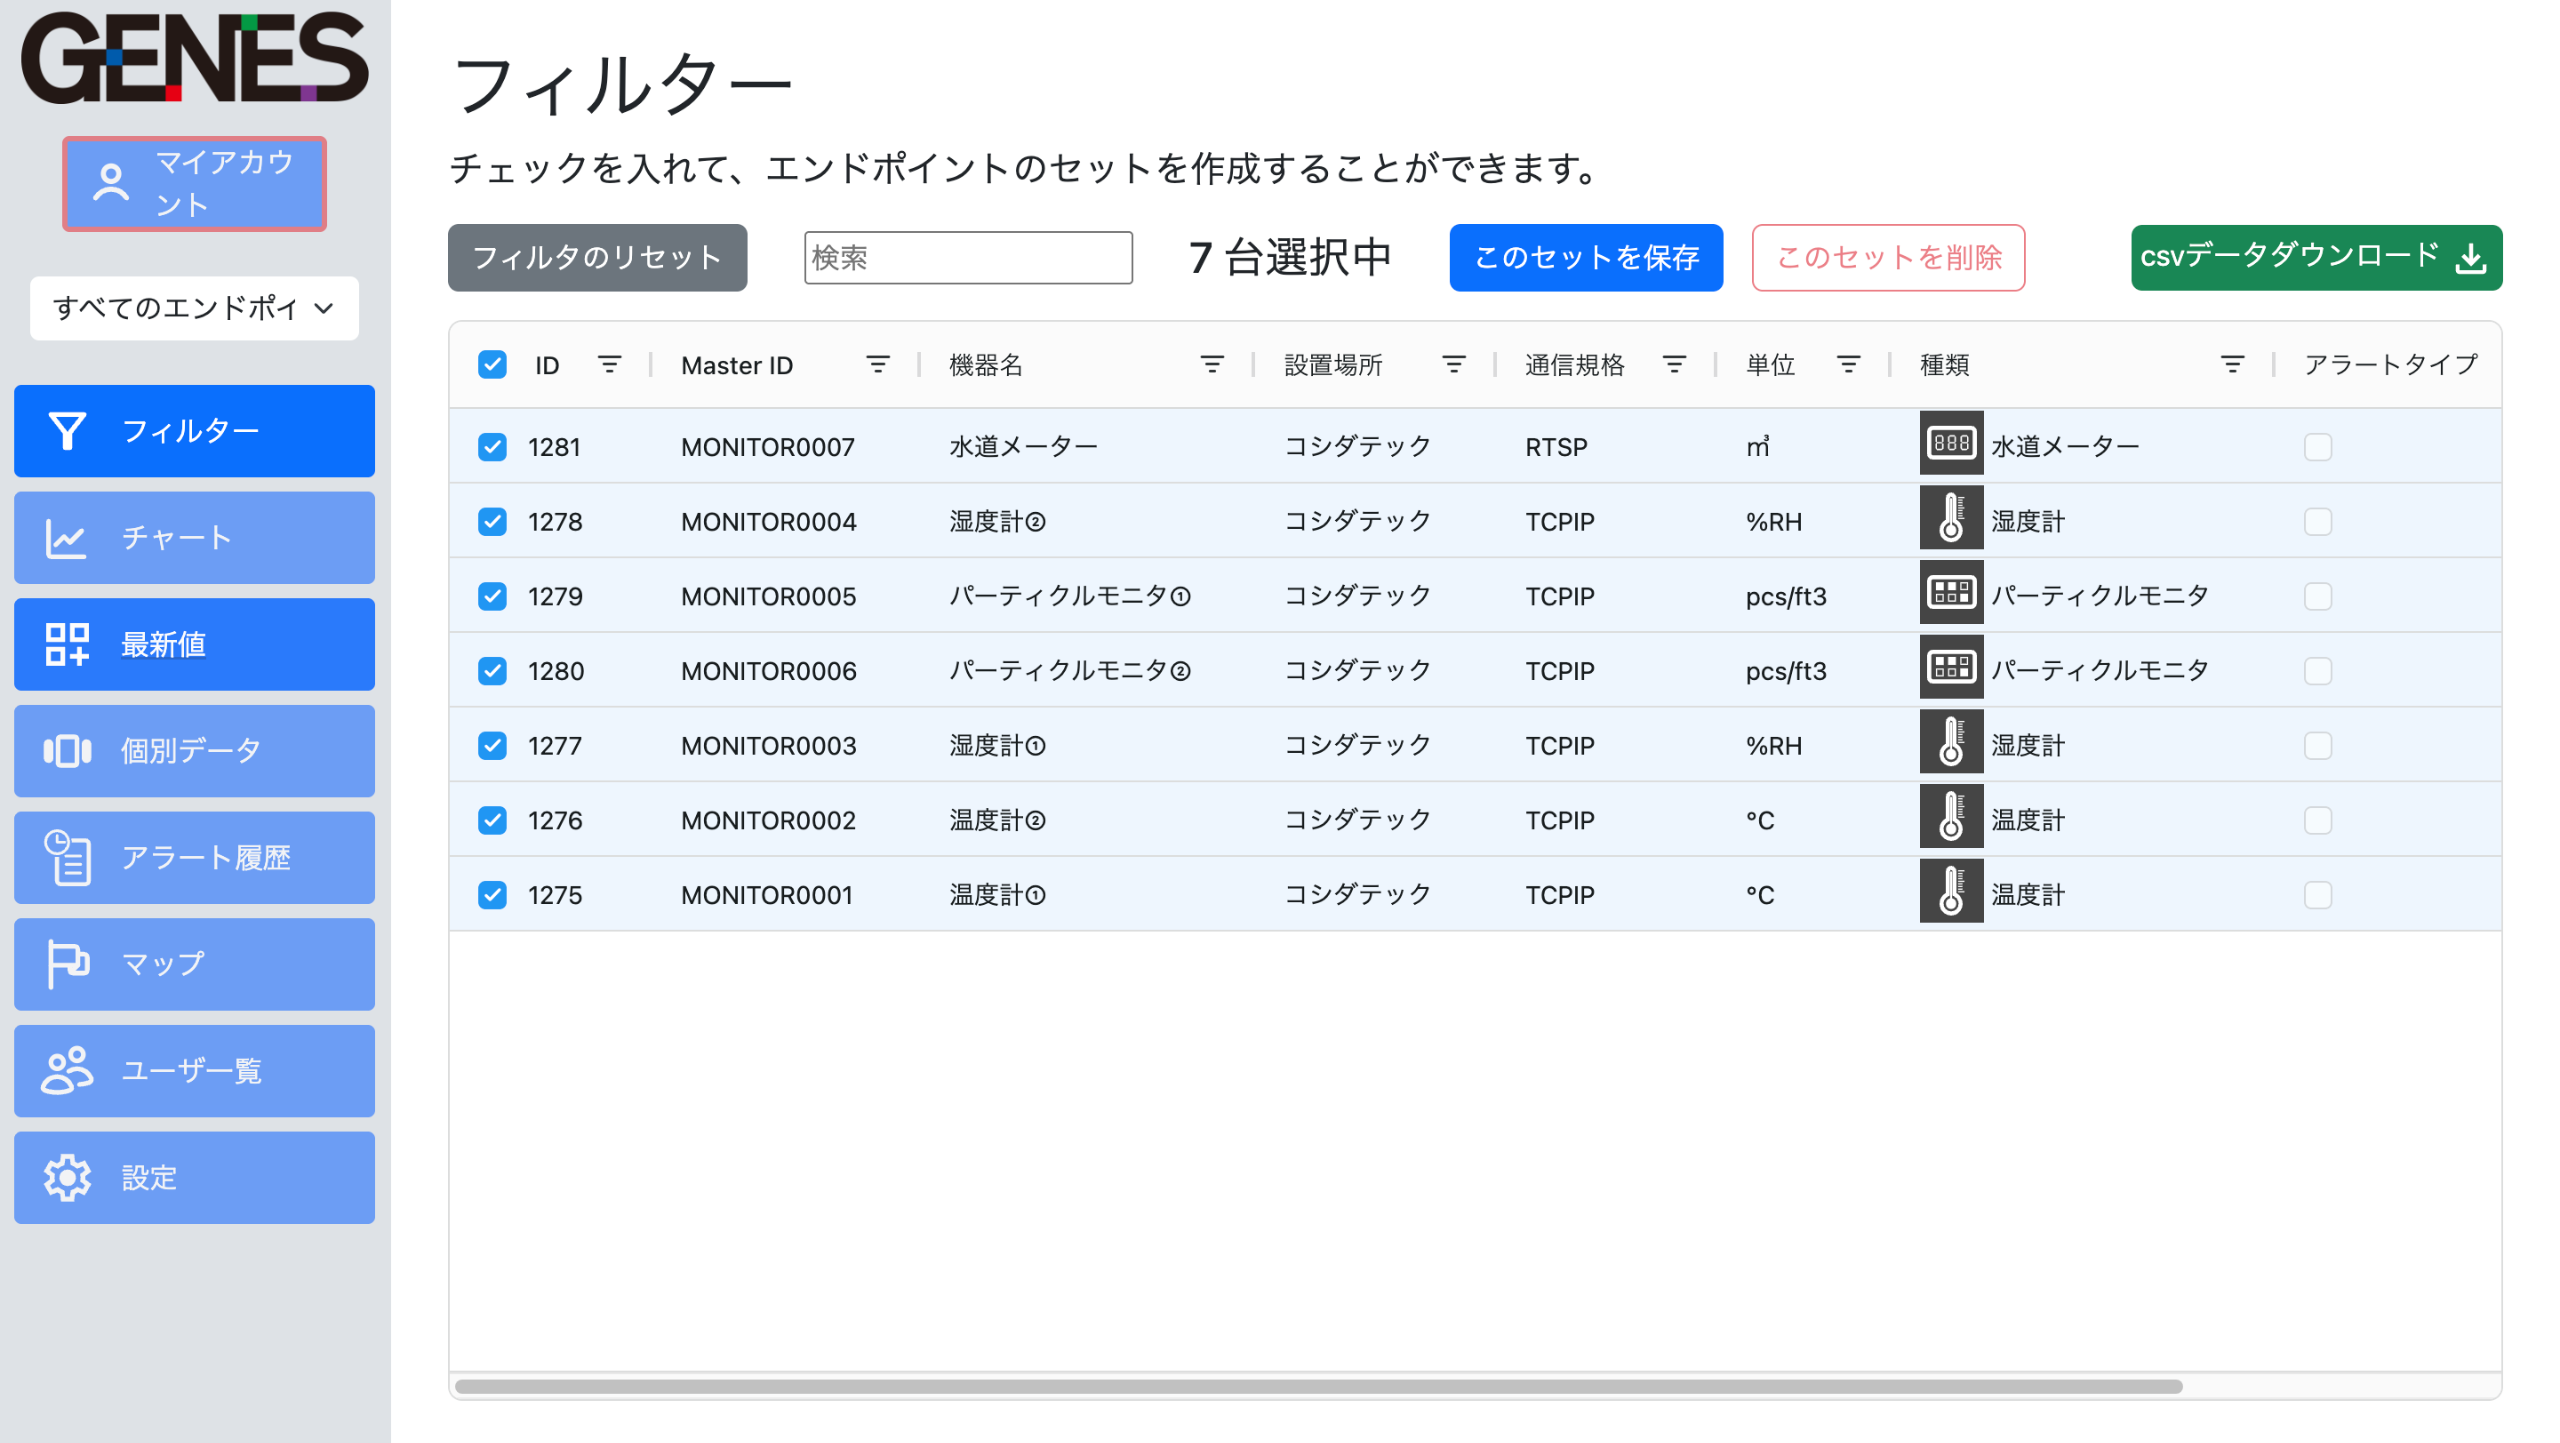Focus the 検索 search field

coord(967,258)
